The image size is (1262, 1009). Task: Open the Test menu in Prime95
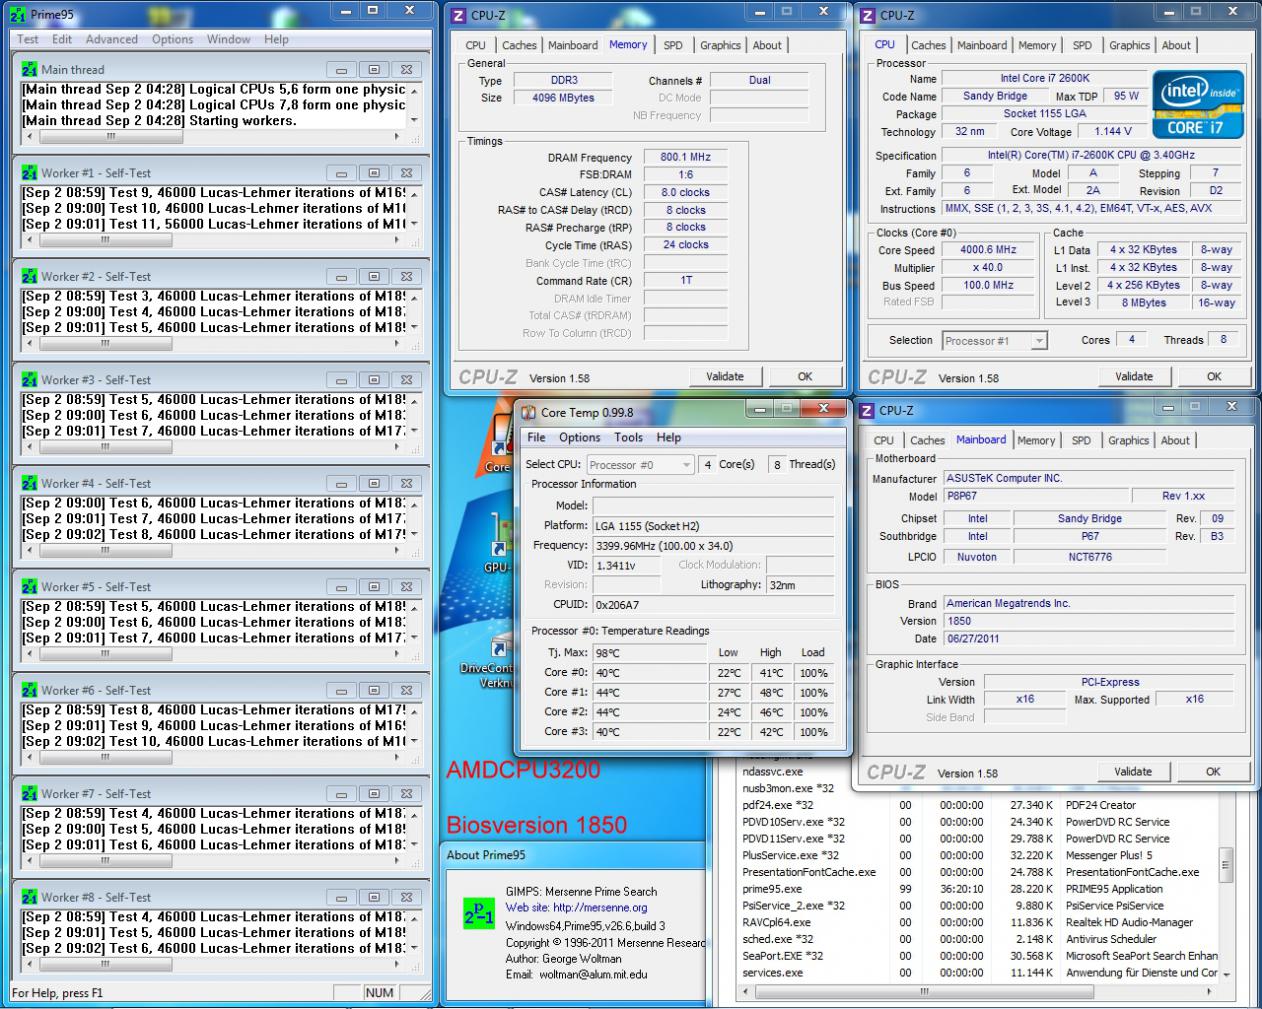pyautogui.click(x=27, y=39)
